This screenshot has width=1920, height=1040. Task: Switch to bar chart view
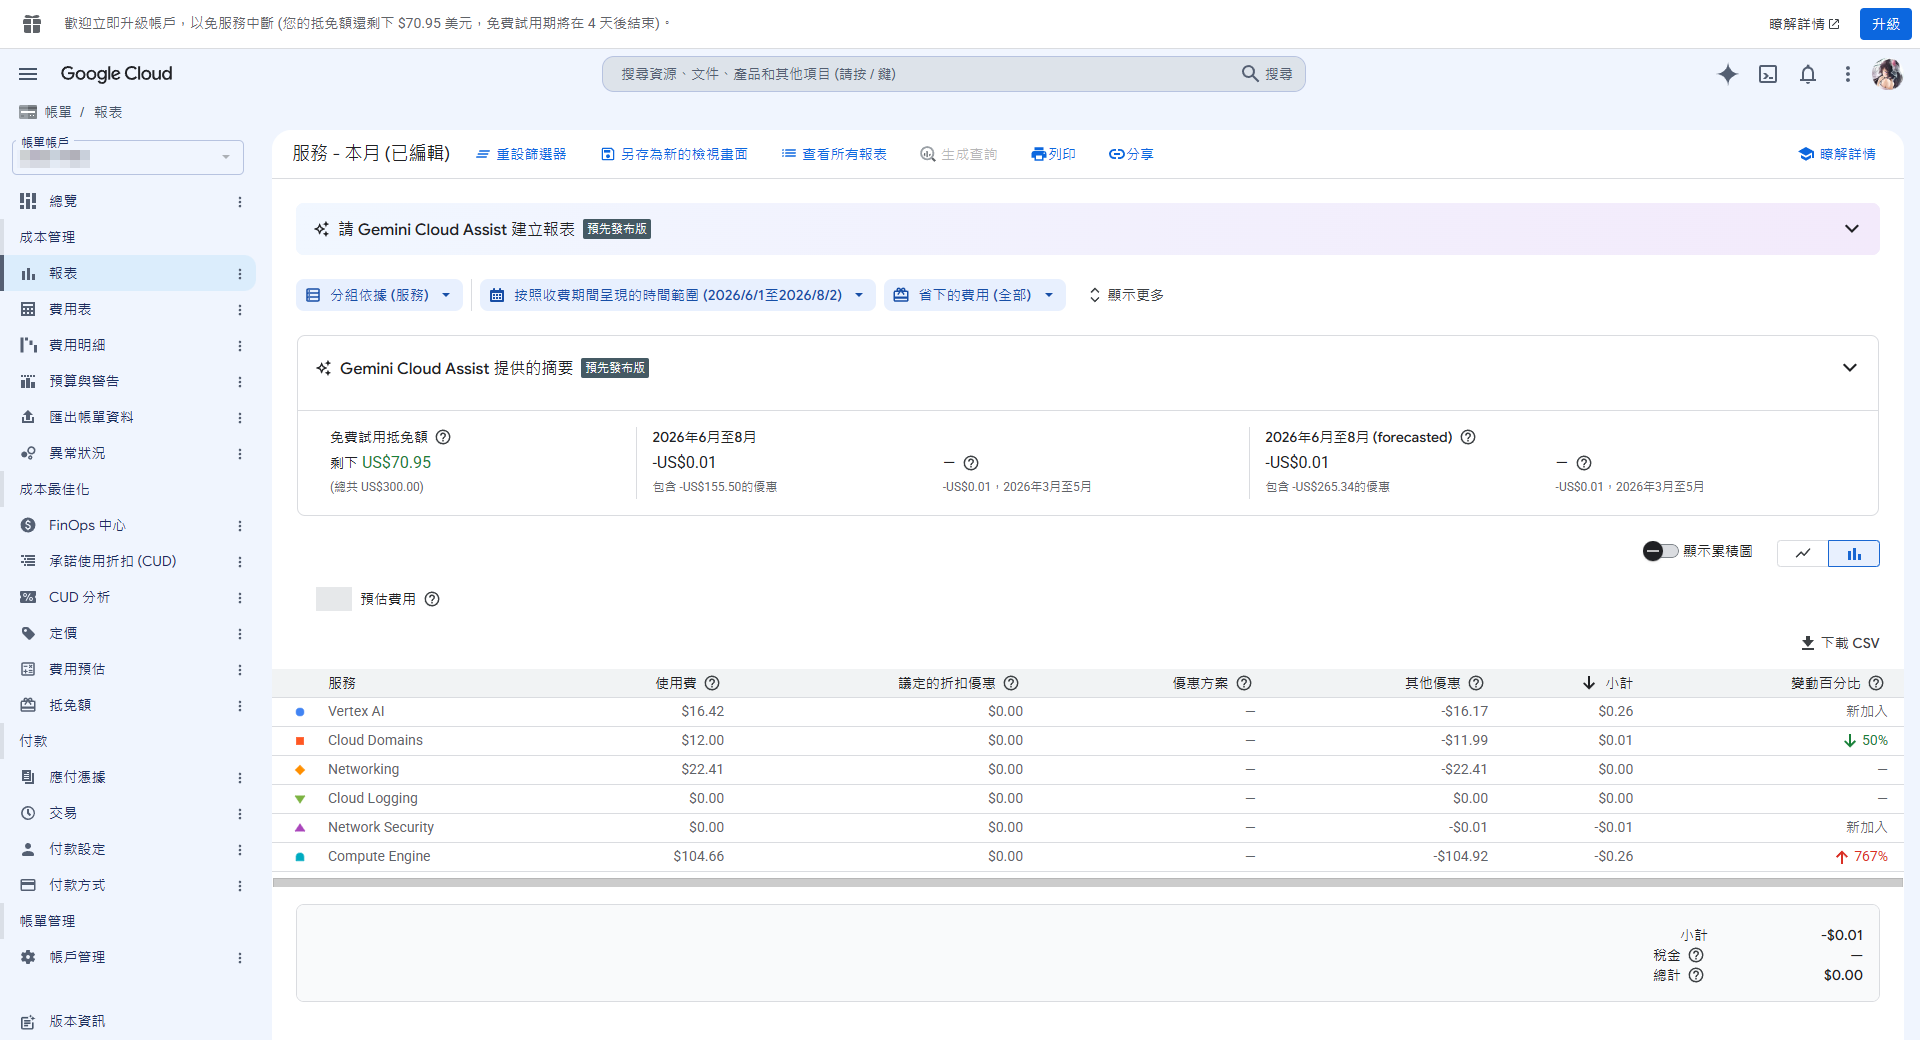(x=1854, y=553)
